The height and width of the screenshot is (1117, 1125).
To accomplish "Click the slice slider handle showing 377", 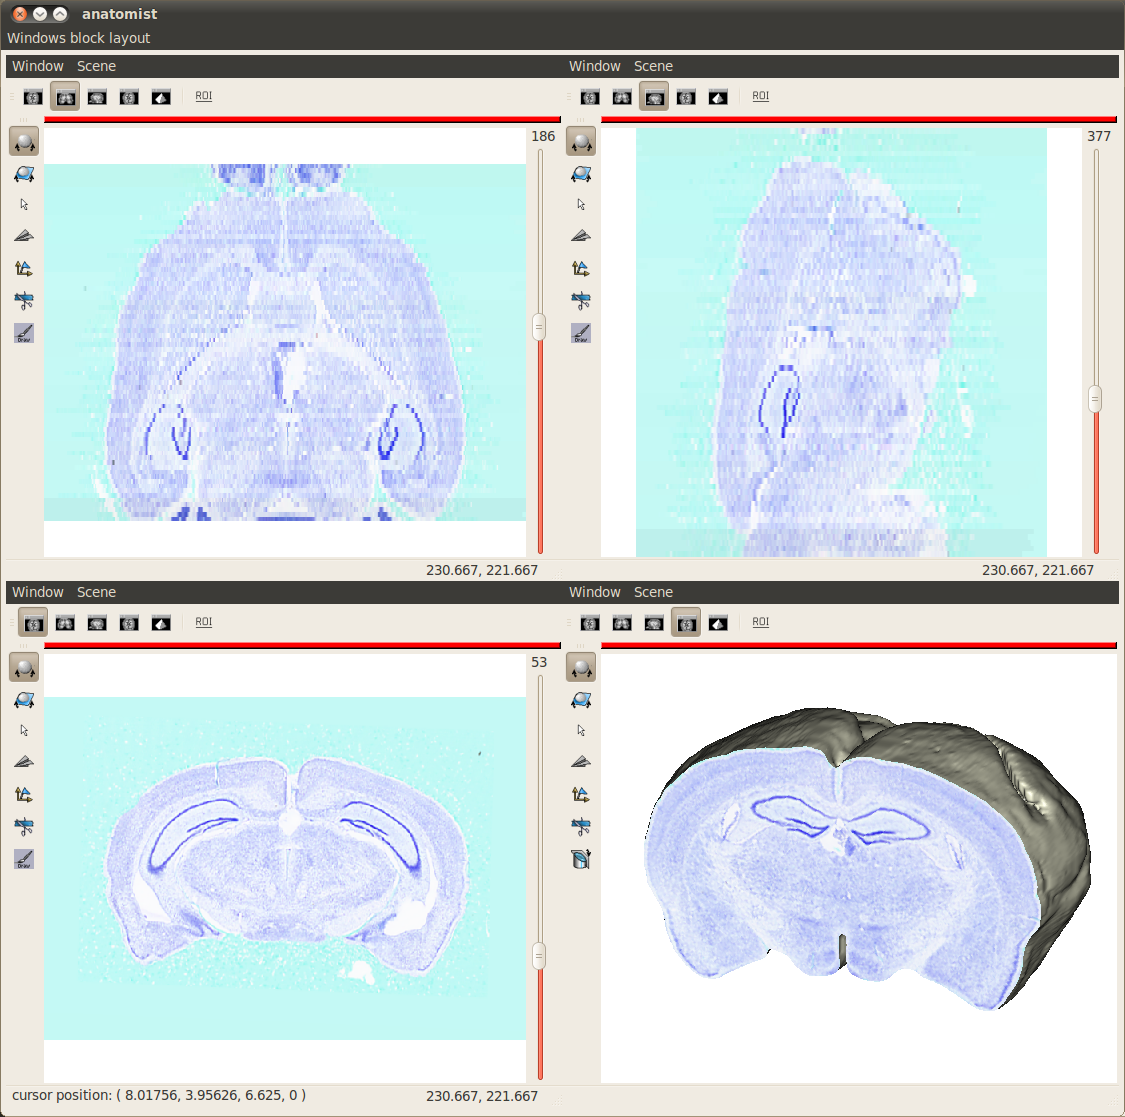I will tap(1095, 398).
